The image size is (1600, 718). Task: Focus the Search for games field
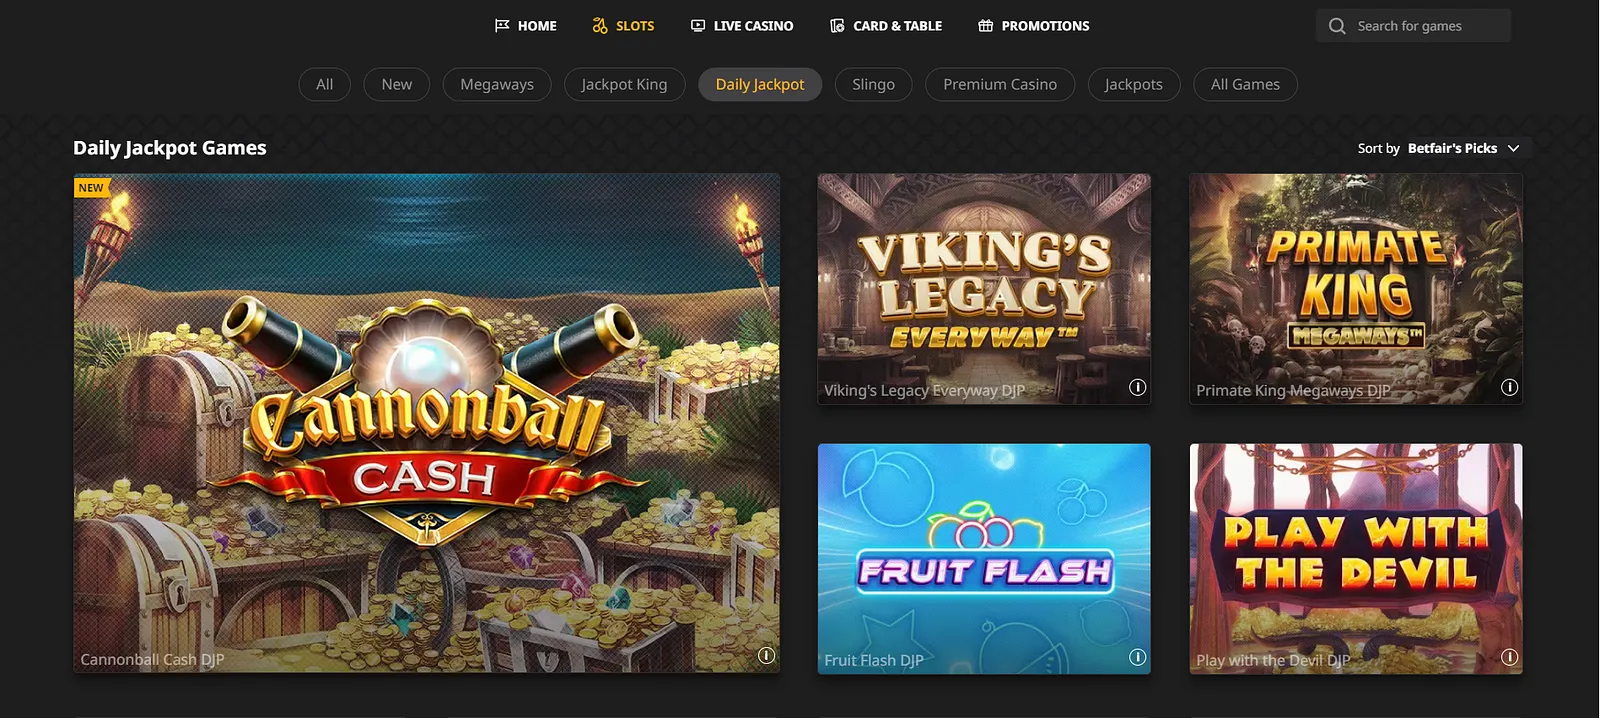[x=1413, y=26]
